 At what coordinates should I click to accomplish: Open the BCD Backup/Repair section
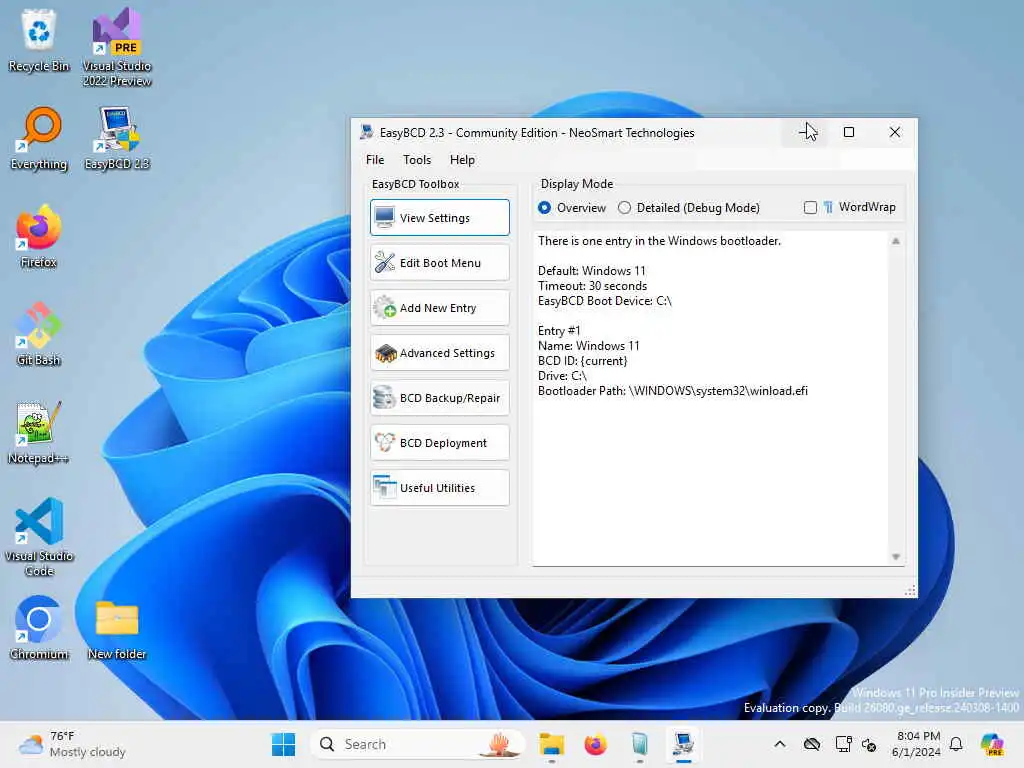click(440, 398)
